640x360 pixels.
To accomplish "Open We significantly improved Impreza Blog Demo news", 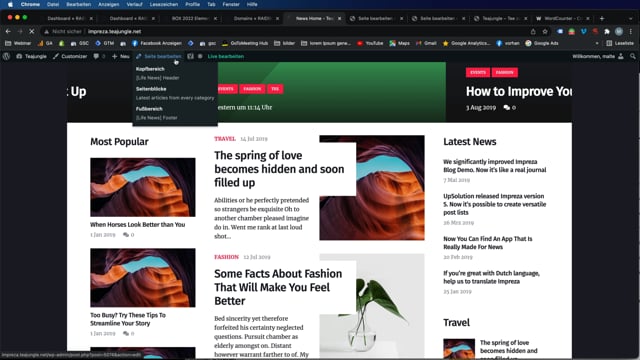I will pyautogui.click(x=495, y=166).
